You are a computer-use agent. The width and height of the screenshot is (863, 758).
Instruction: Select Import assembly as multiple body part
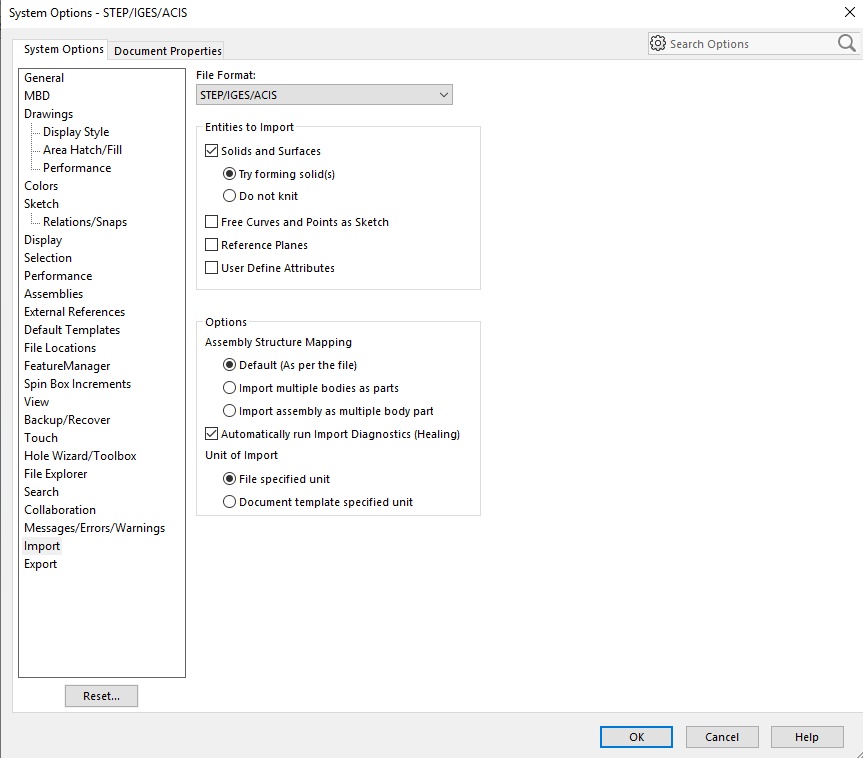coord(229,411)
